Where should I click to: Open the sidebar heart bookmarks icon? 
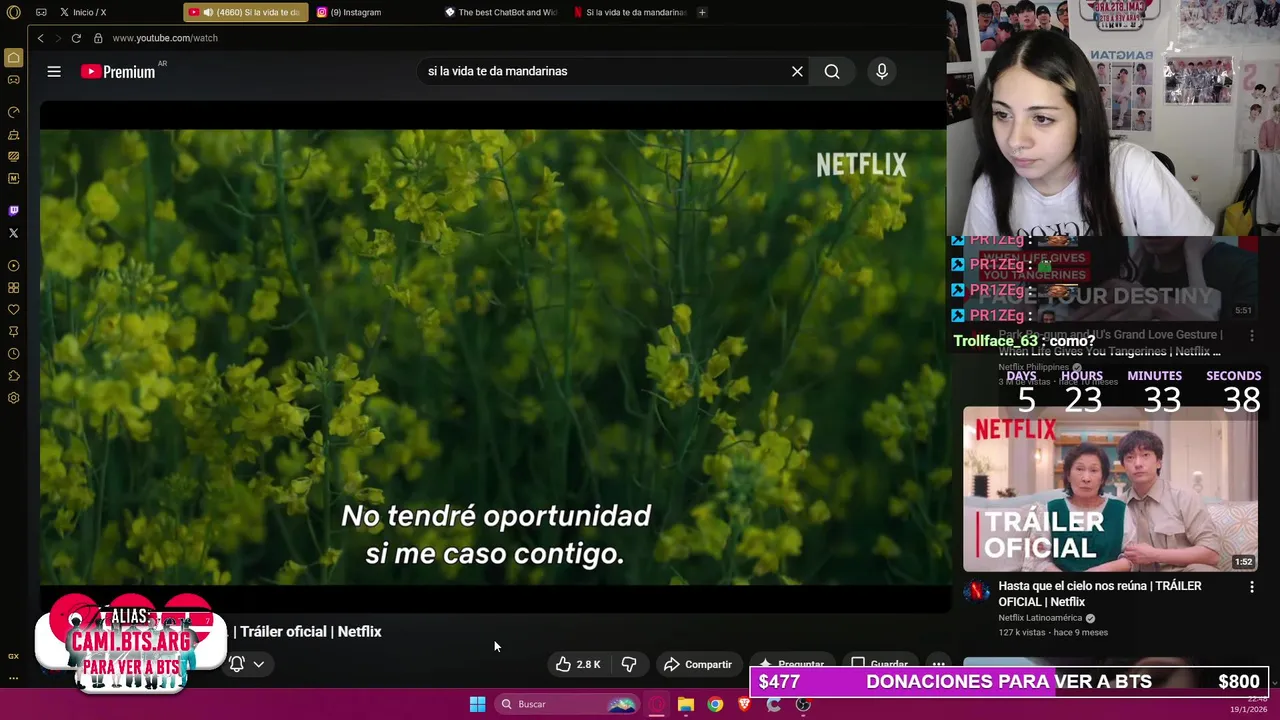[13, 310]
